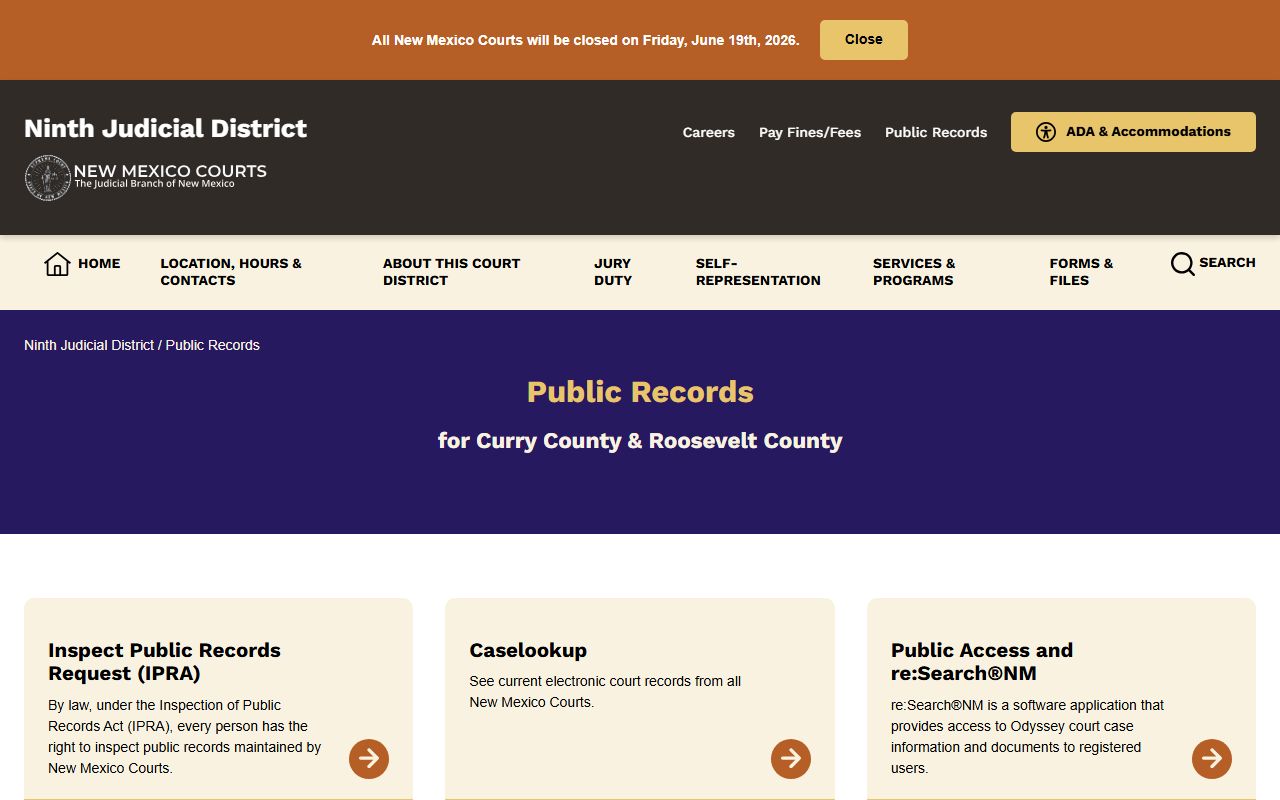Open Jury Duty menu

click(x=613, y=272)
